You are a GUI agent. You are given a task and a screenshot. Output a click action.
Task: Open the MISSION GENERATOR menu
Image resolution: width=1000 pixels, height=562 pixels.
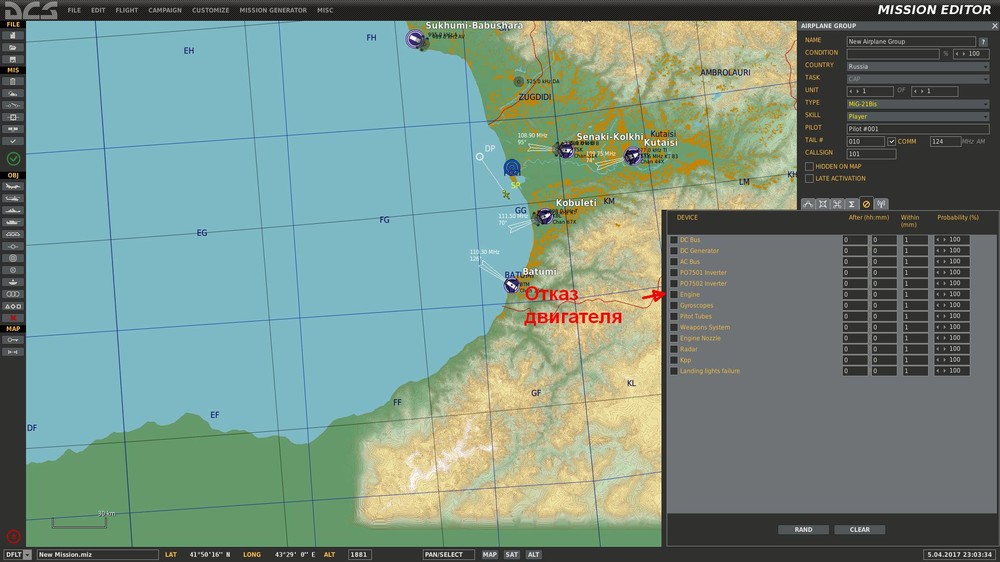pos(273,10)
